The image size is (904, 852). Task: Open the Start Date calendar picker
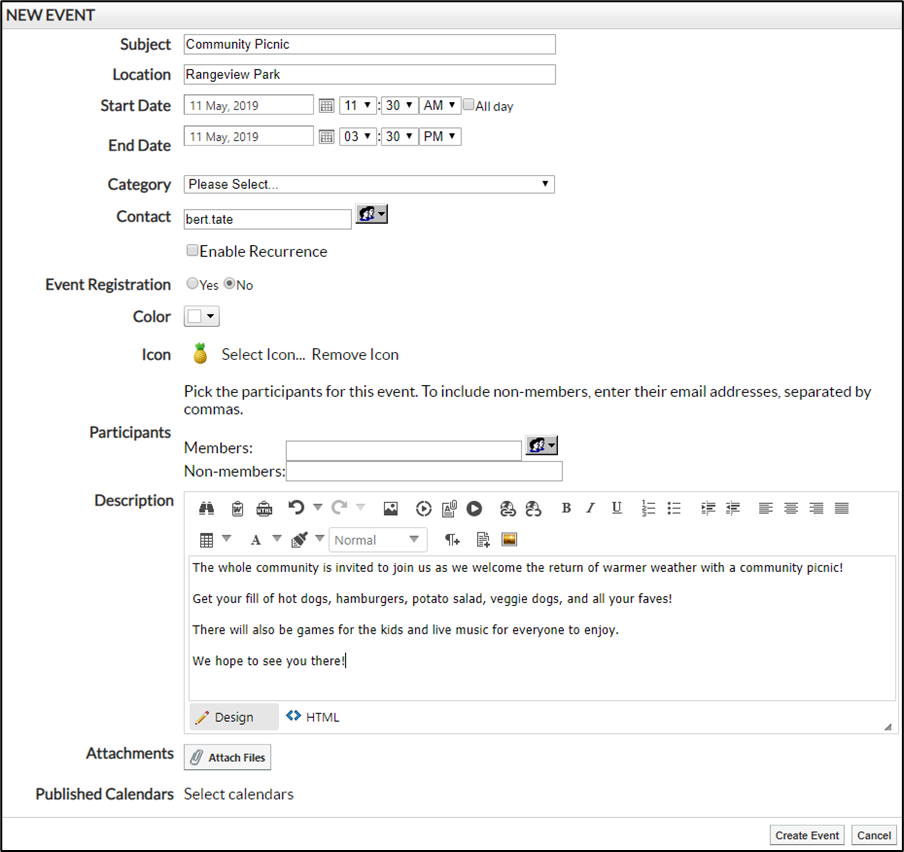(326, 106)
